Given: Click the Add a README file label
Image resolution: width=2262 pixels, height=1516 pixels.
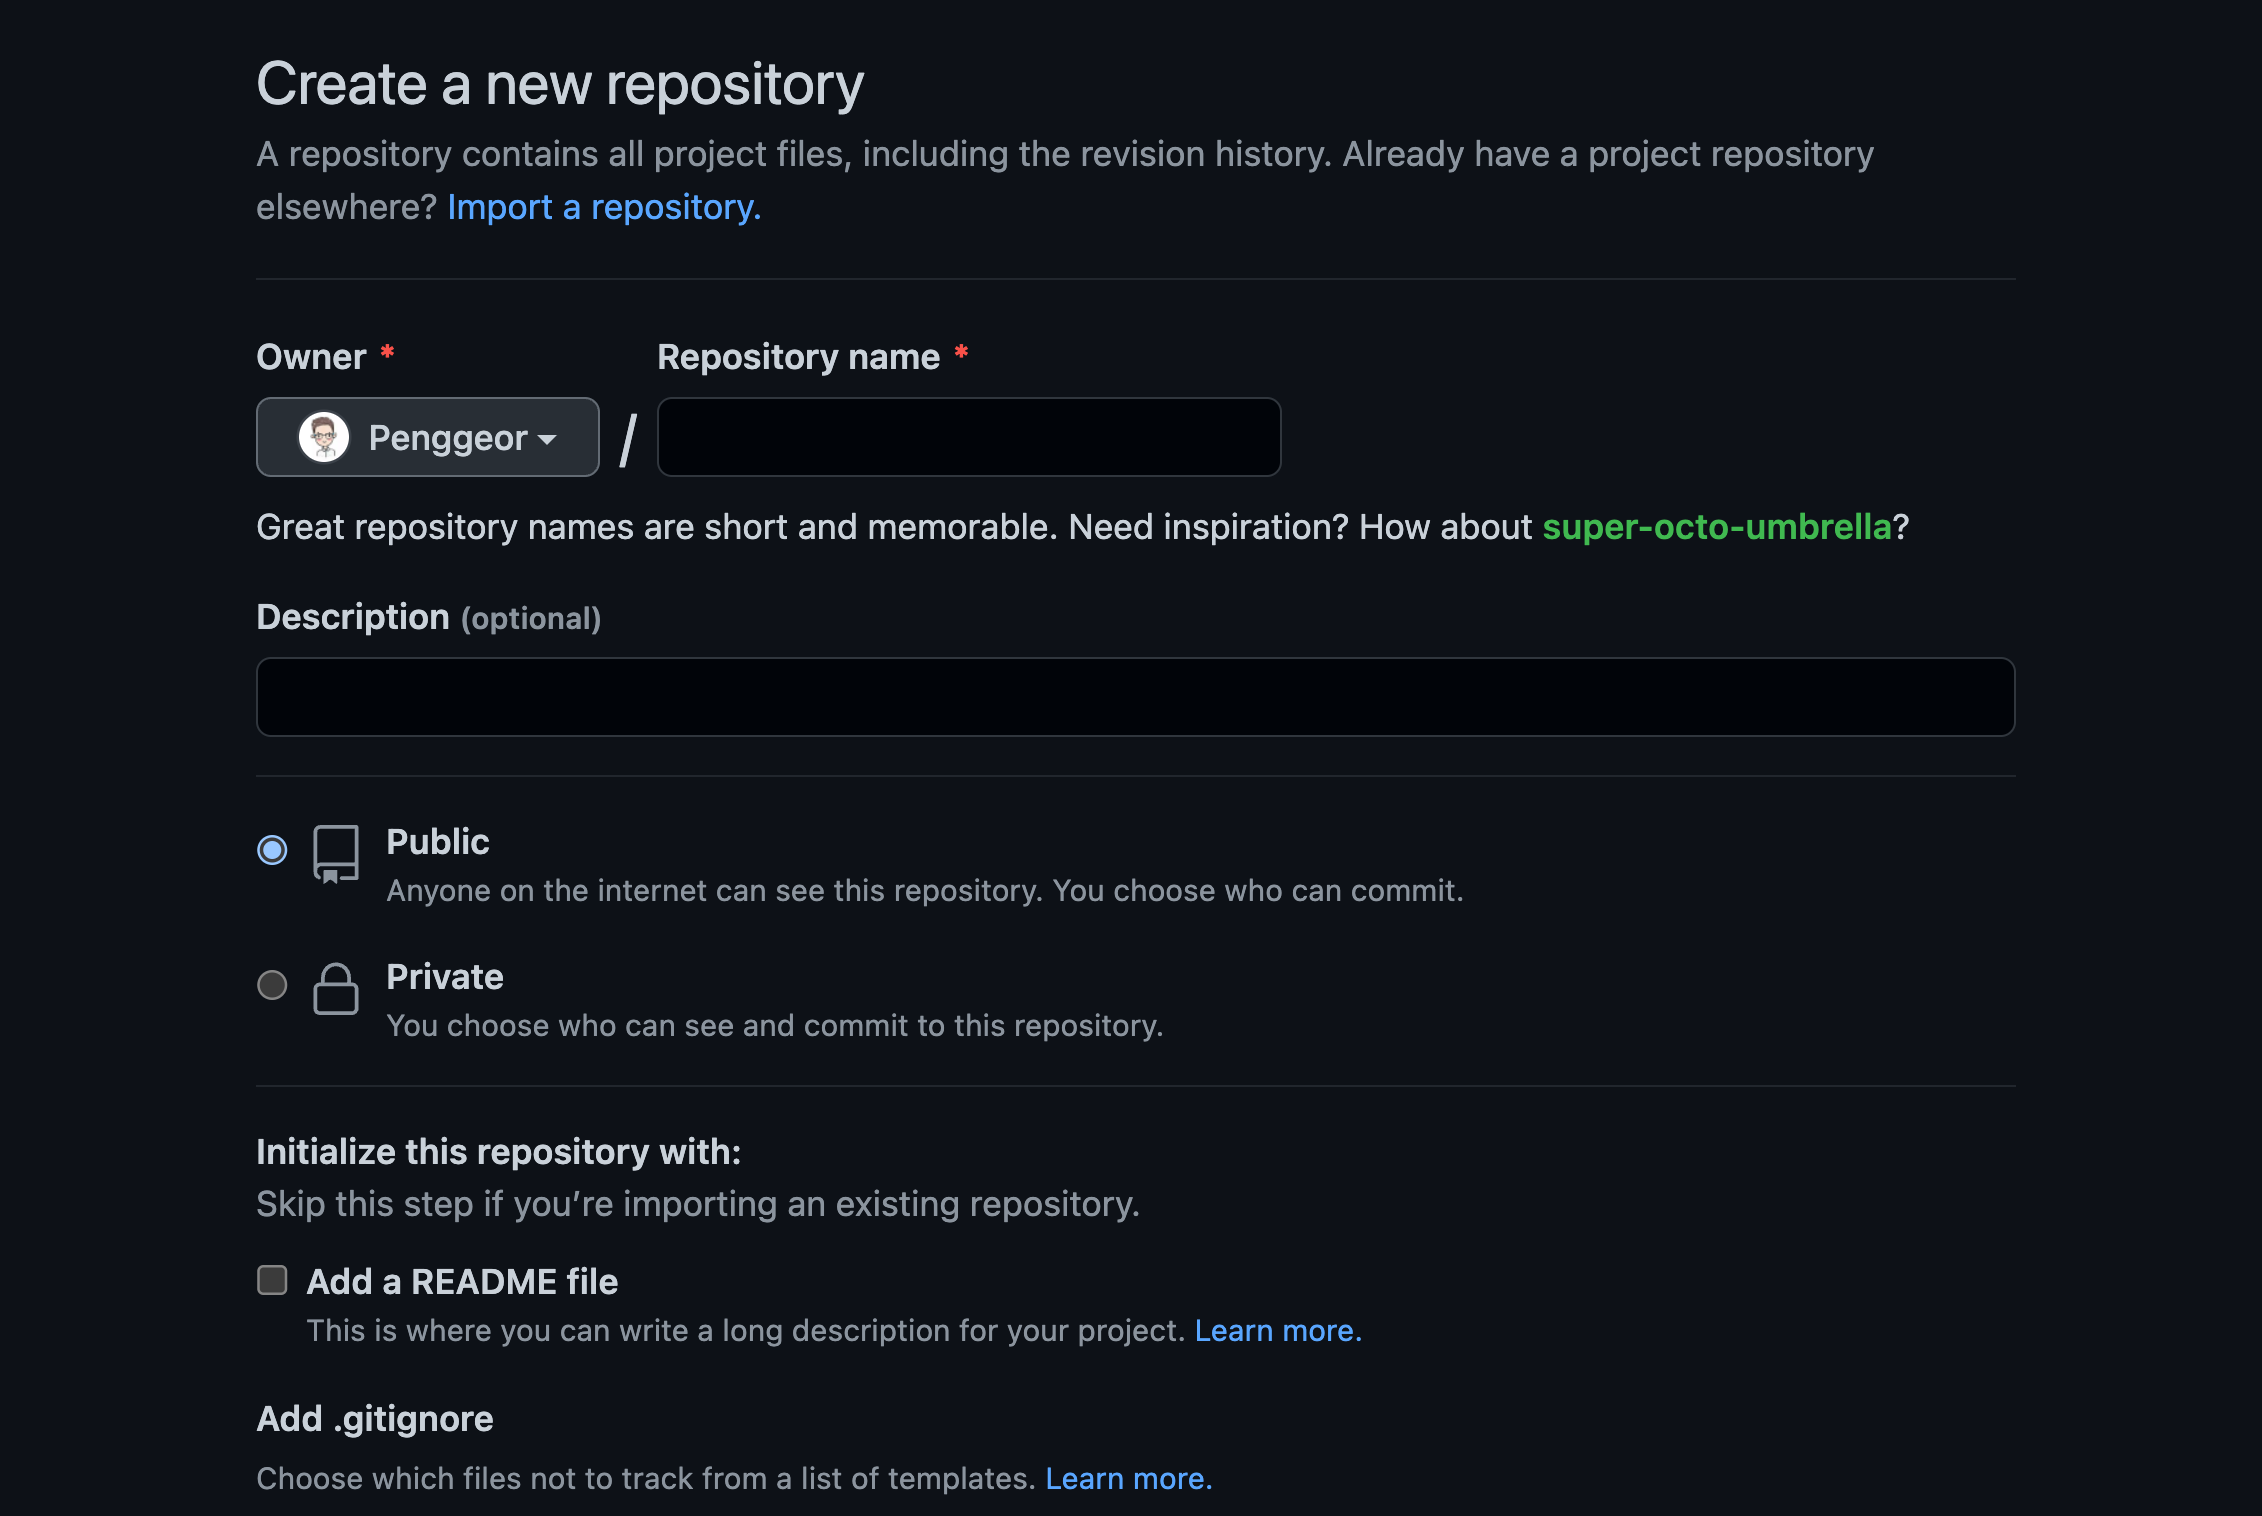Looking at the screenshot, I should [x=462, y=1282].
